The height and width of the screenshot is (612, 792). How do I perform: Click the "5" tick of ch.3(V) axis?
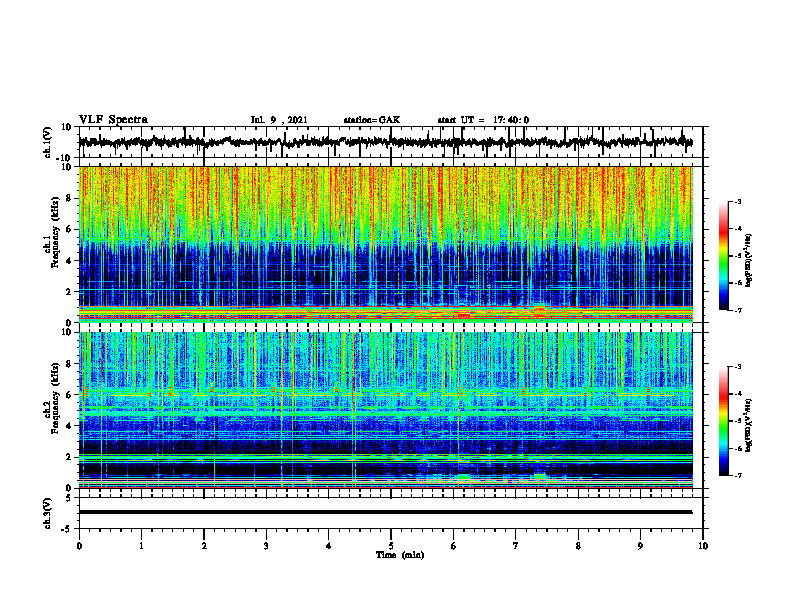[x=69, y=498]
